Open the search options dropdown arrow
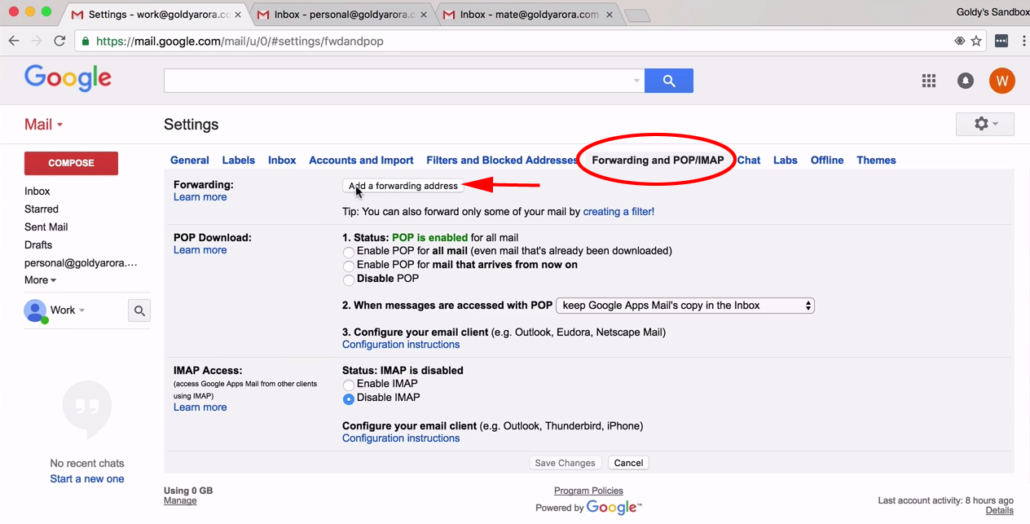1030x524 pixels. (x=636, y=81)
